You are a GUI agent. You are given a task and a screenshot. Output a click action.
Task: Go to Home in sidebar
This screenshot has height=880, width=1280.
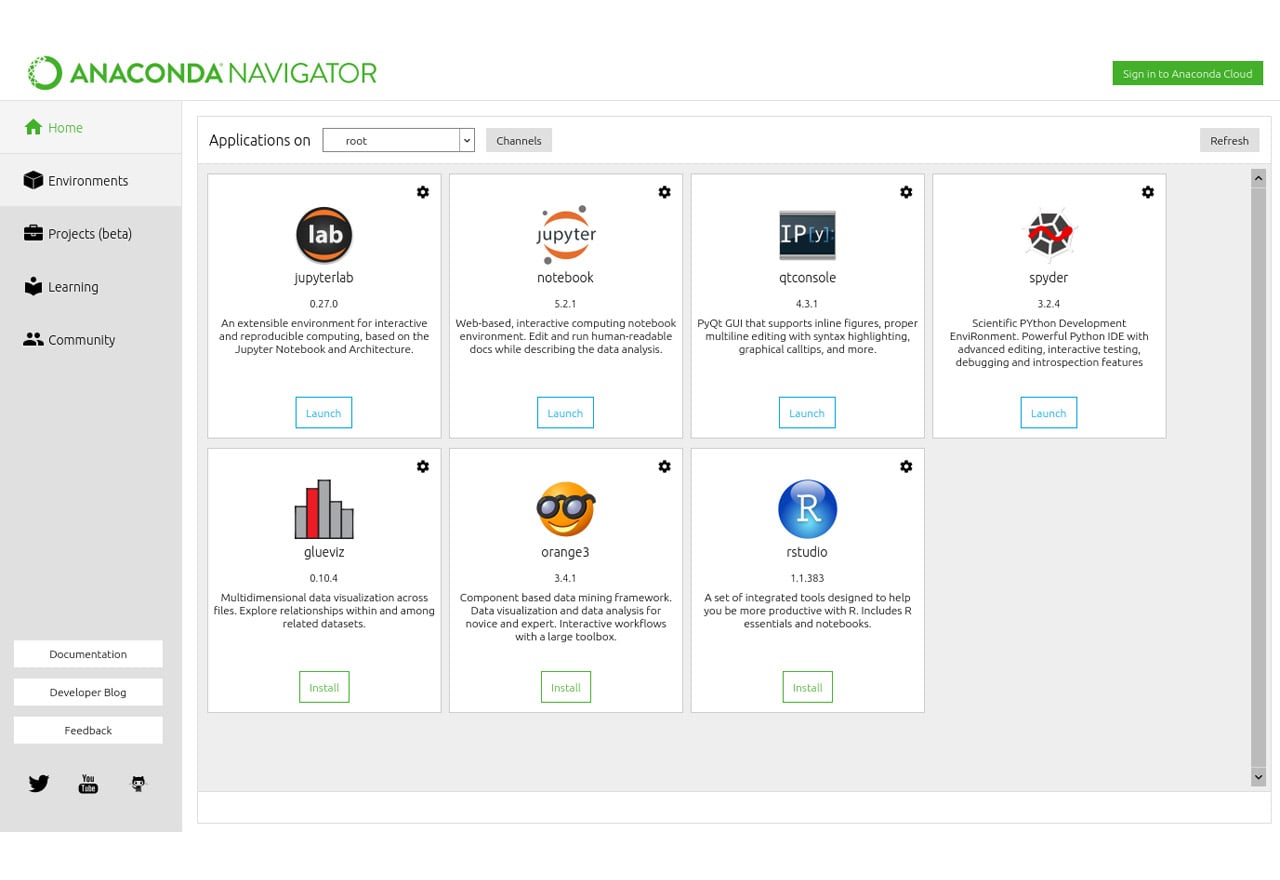[x=91, y=127]
